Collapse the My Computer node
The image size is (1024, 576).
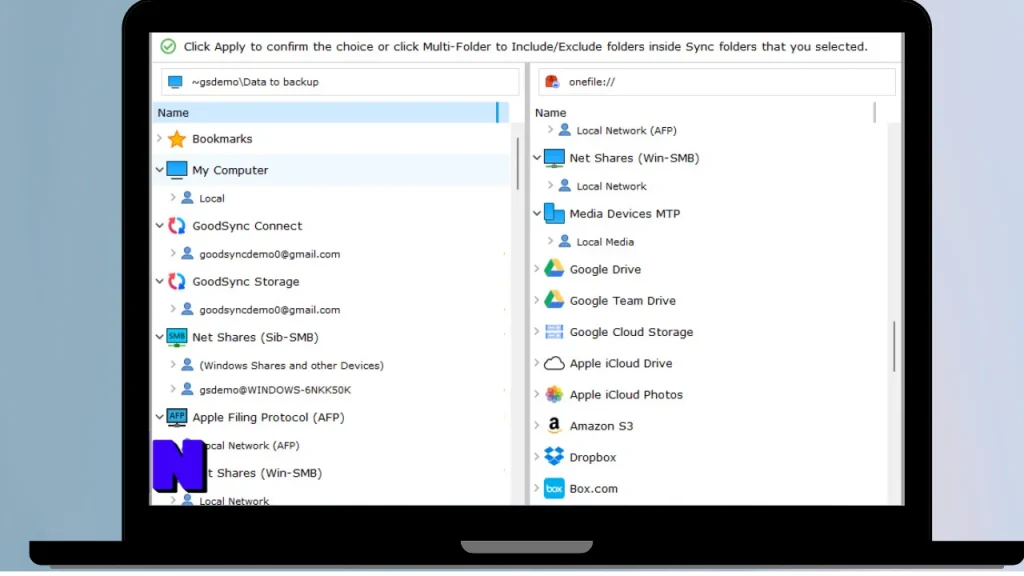159,170
